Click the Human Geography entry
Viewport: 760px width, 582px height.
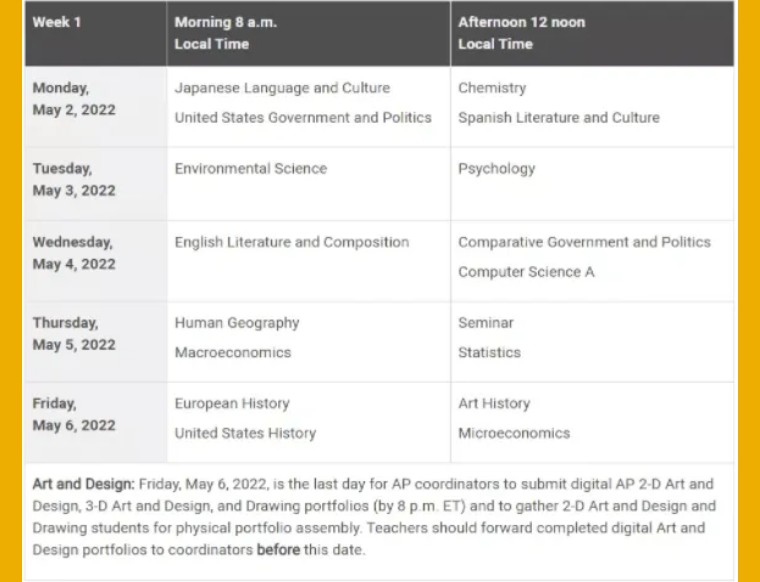point(237,323)
